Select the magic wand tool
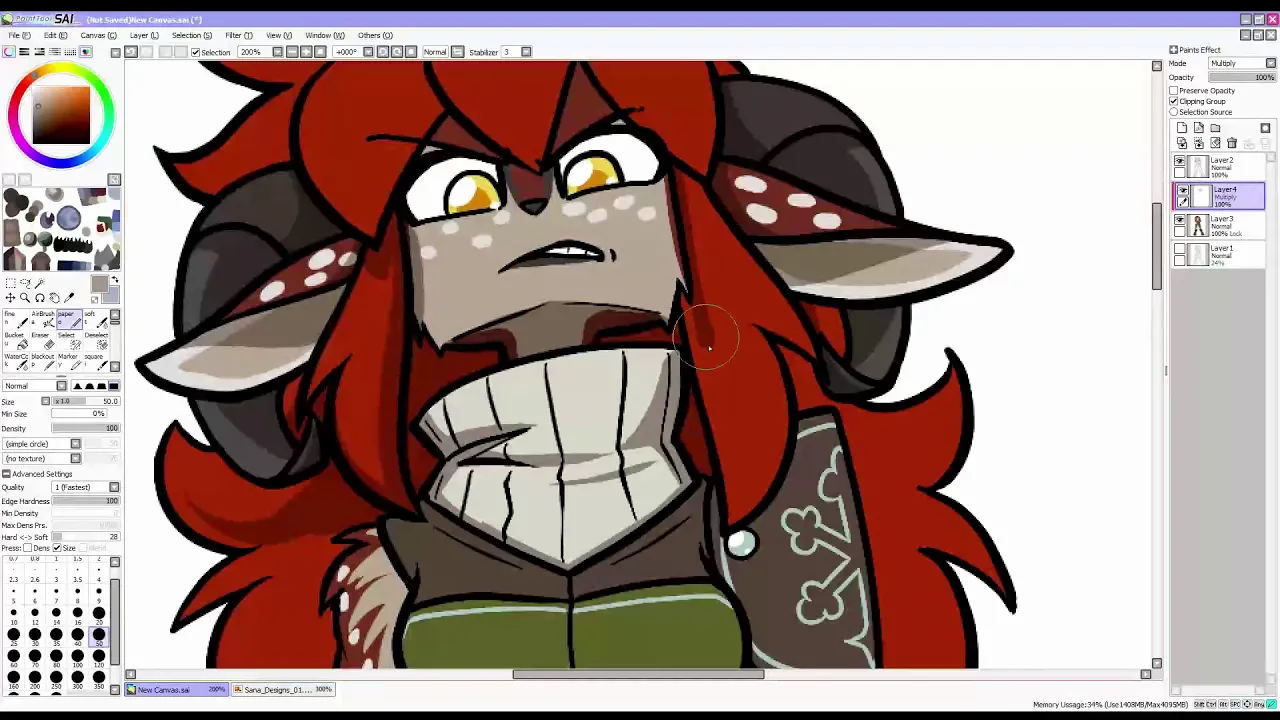Image resolution: width=1280 pixels, height=720 pixels. coord(40,284)
